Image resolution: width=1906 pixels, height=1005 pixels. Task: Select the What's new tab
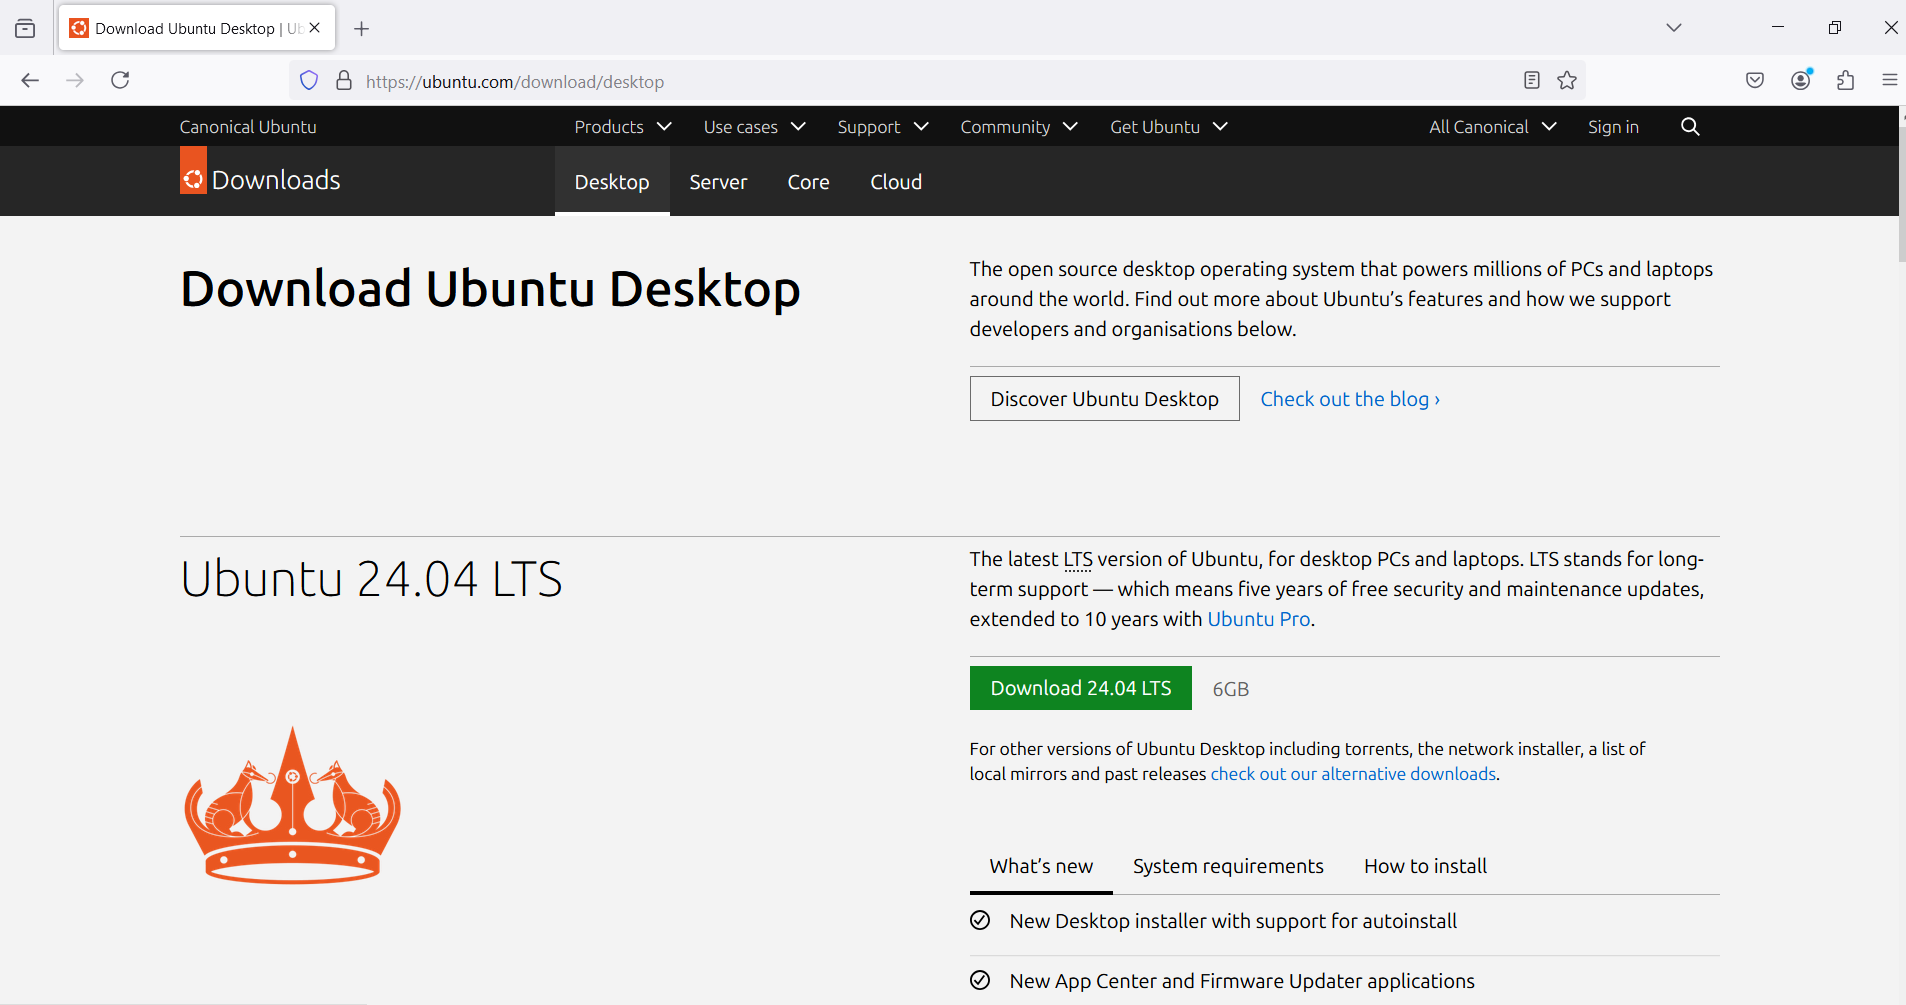(x=1041, y=866)
